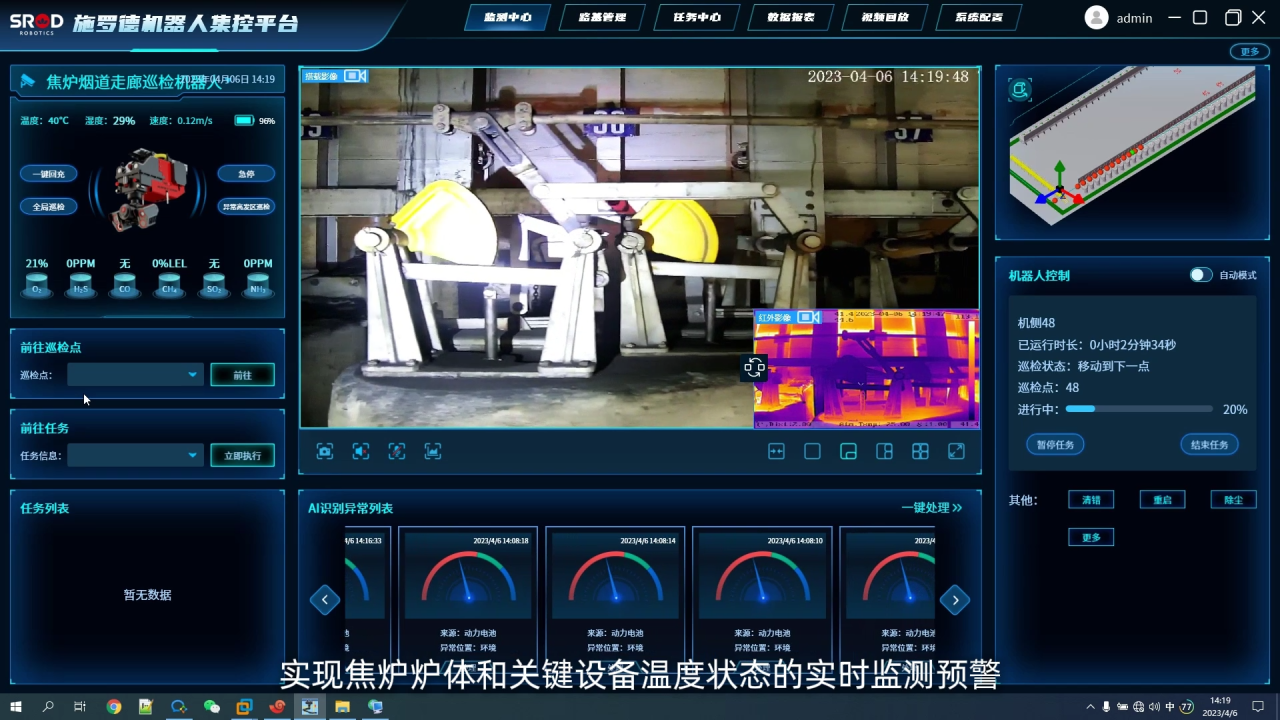This screenshot has width=1280, height=720.
Task: Select the picture-in-picture layout icon
Action: (848, 452)
